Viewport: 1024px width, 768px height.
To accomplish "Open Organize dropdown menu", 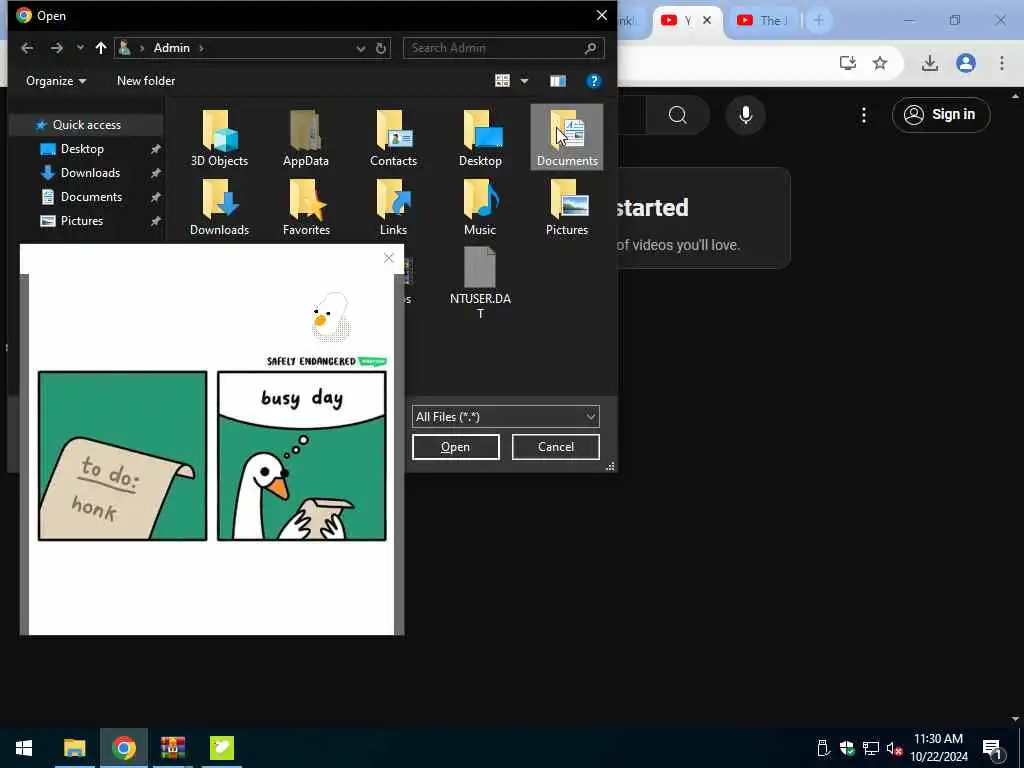I will [x=56, y=80].
